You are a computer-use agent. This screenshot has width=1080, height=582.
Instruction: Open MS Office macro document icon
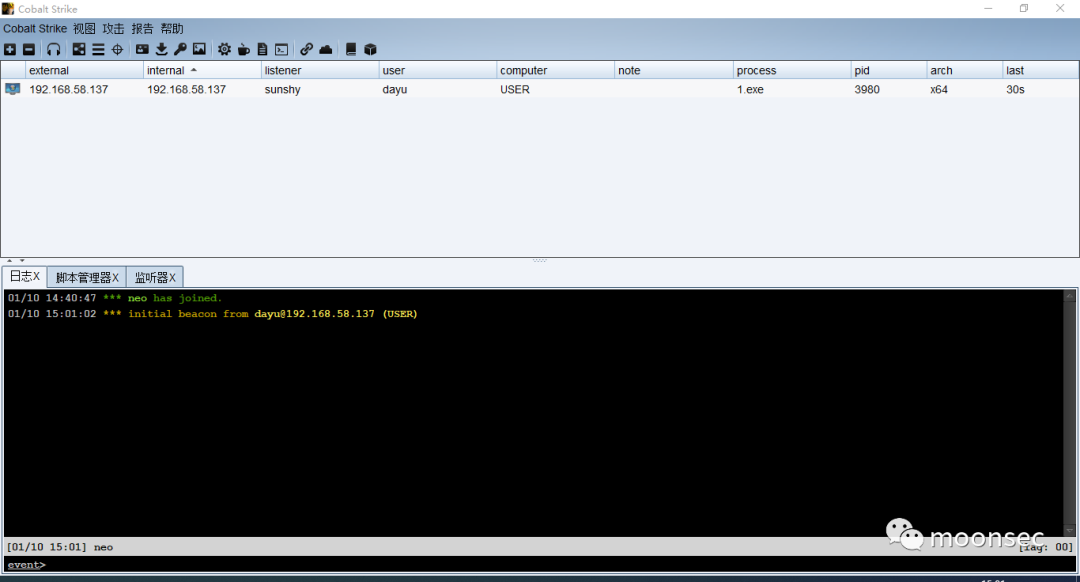(x=262, y=50)
